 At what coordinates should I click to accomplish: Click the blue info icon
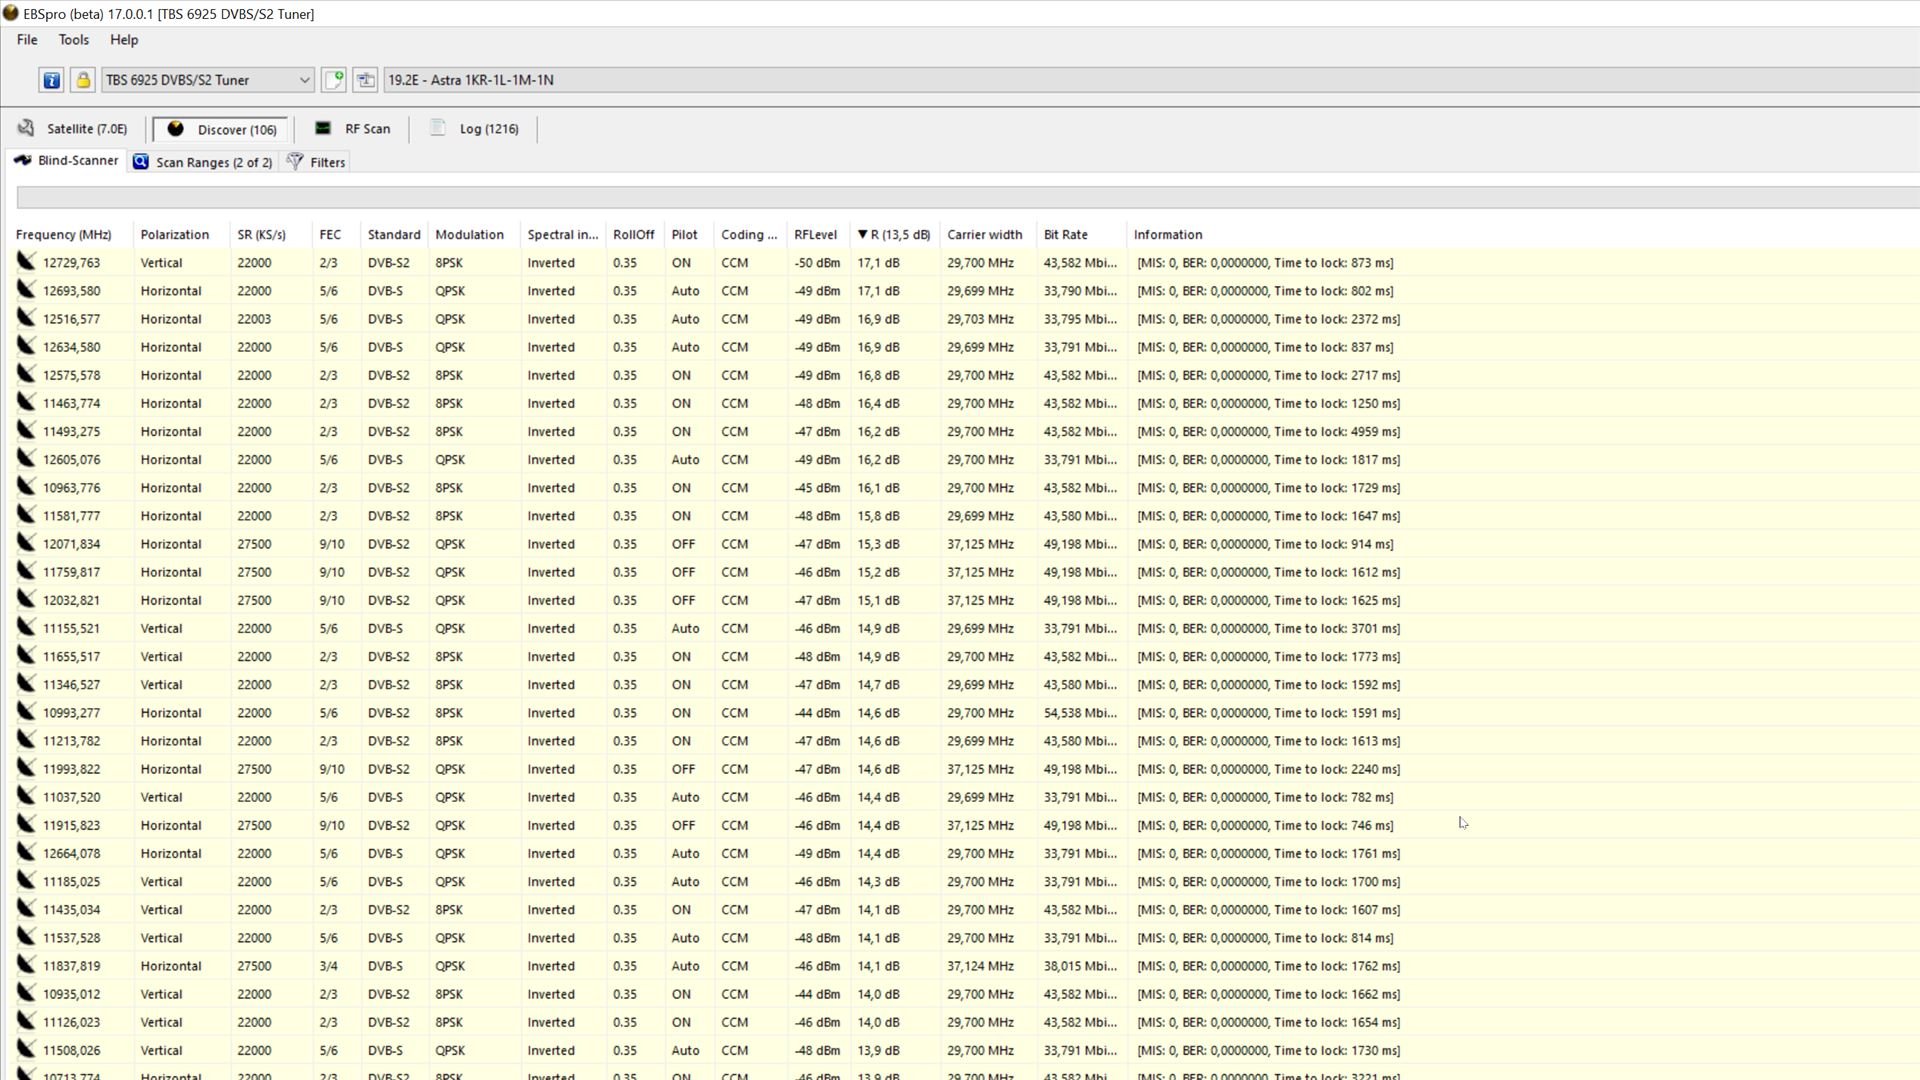click(51, 80)
